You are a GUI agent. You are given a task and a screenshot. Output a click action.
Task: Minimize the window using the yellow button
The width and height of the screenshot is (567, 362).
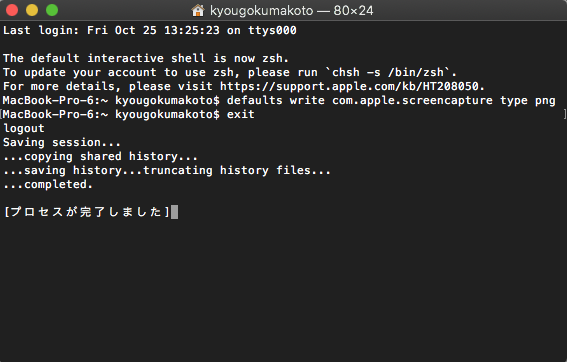32,10
